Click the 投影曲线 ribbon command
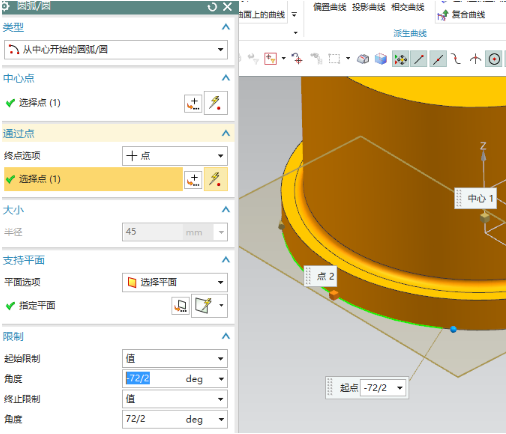 [368, 7]
